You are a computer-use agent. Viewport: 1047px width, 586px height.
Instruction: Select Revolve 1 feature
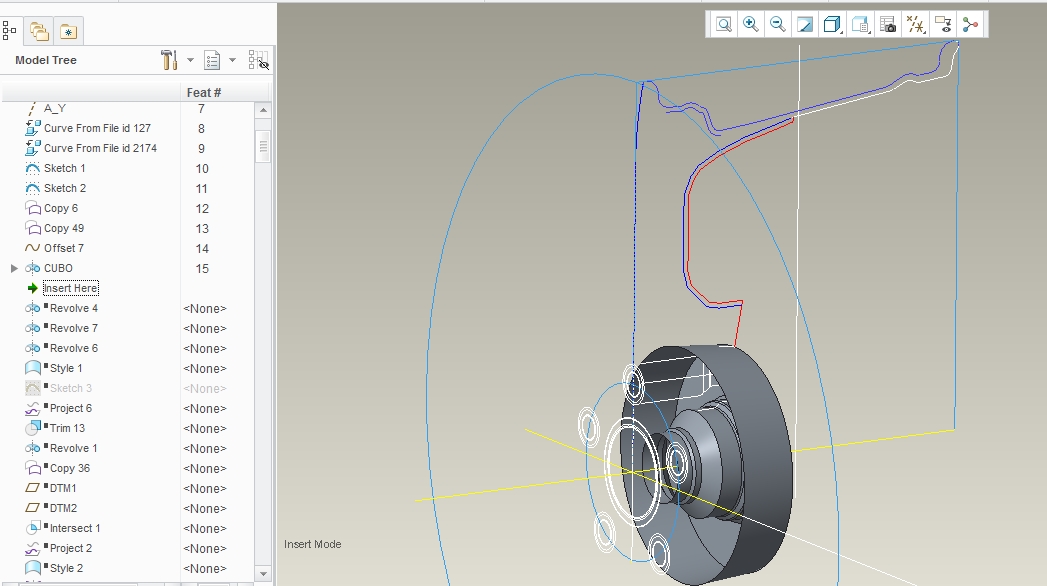73,449
